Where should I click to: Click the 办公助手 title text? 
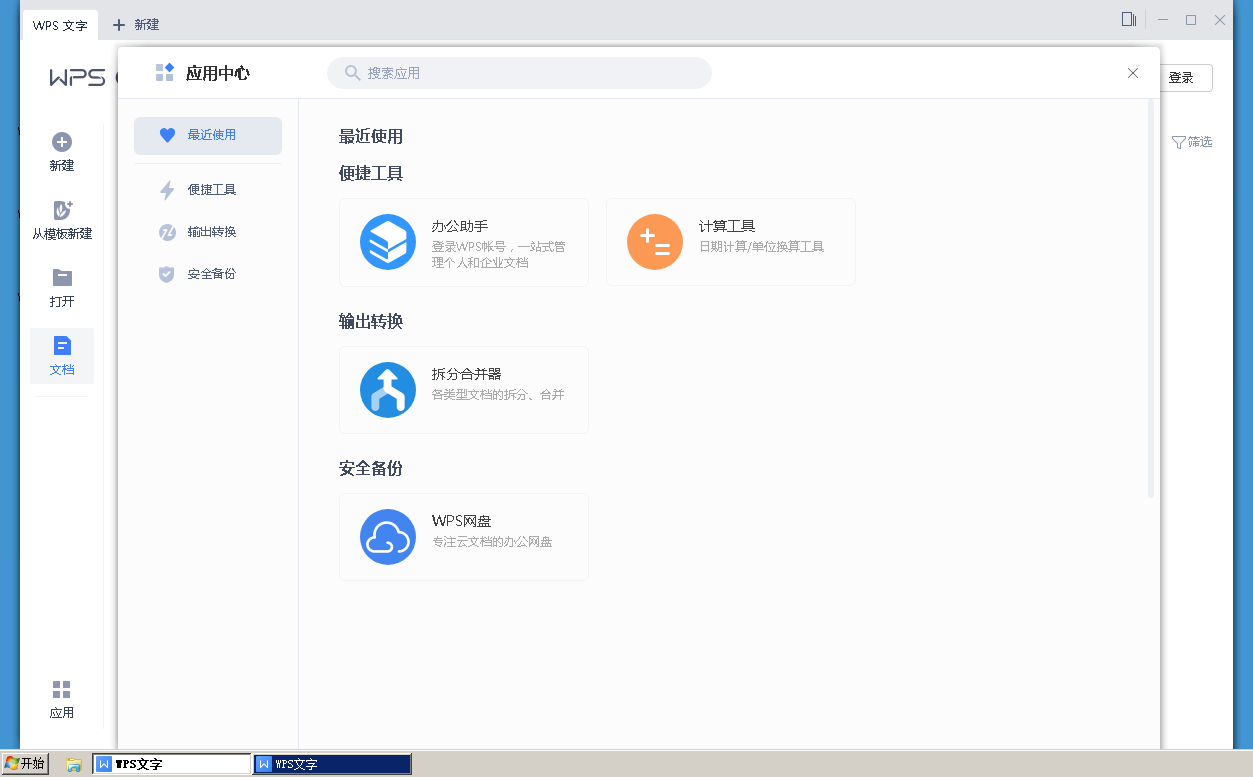click(460, 227)
